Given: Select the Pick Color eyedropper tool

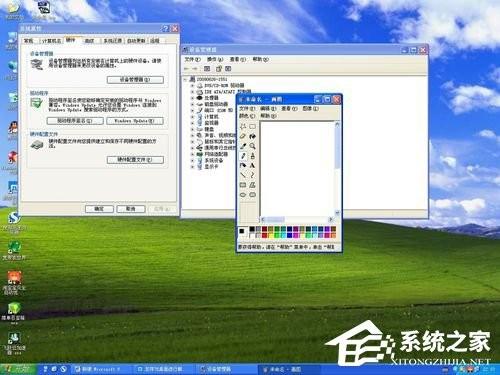Looking at the screenshot, I should coord(243,146).
